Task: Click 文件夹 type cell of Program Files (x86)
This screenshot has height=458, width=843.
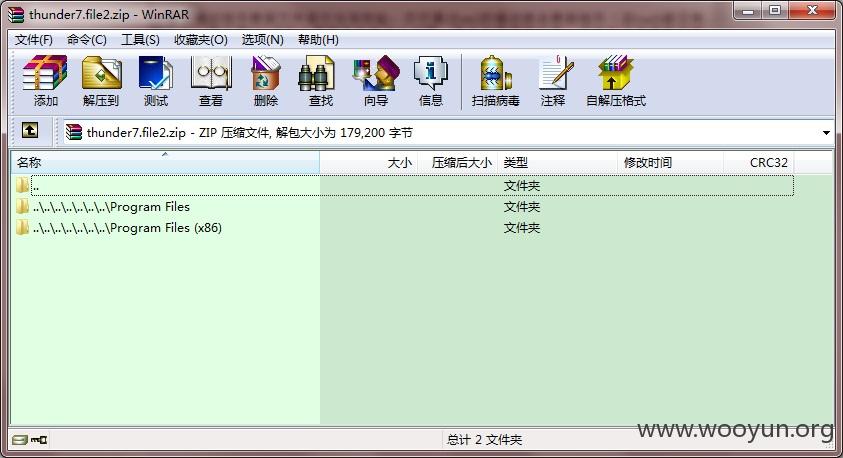Action: tap(521, 228)
